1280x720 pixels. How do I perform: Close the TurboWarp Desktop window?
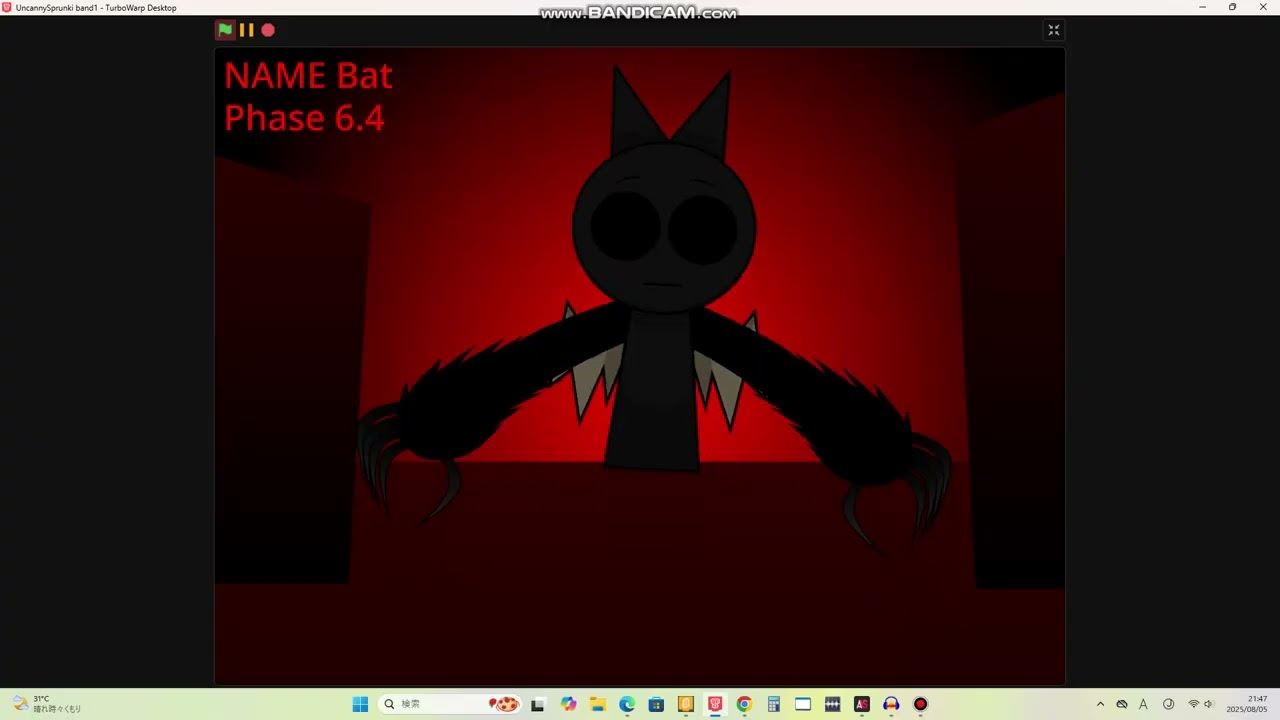[1263, 7]
